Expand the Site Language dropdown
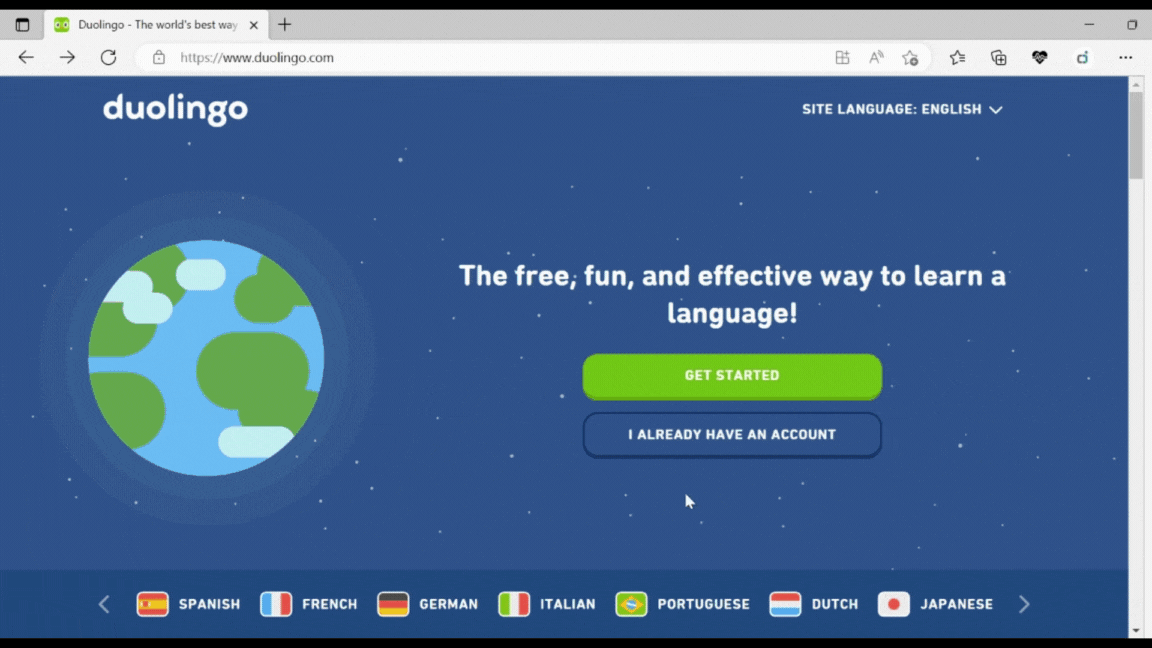 pos(901,109)
